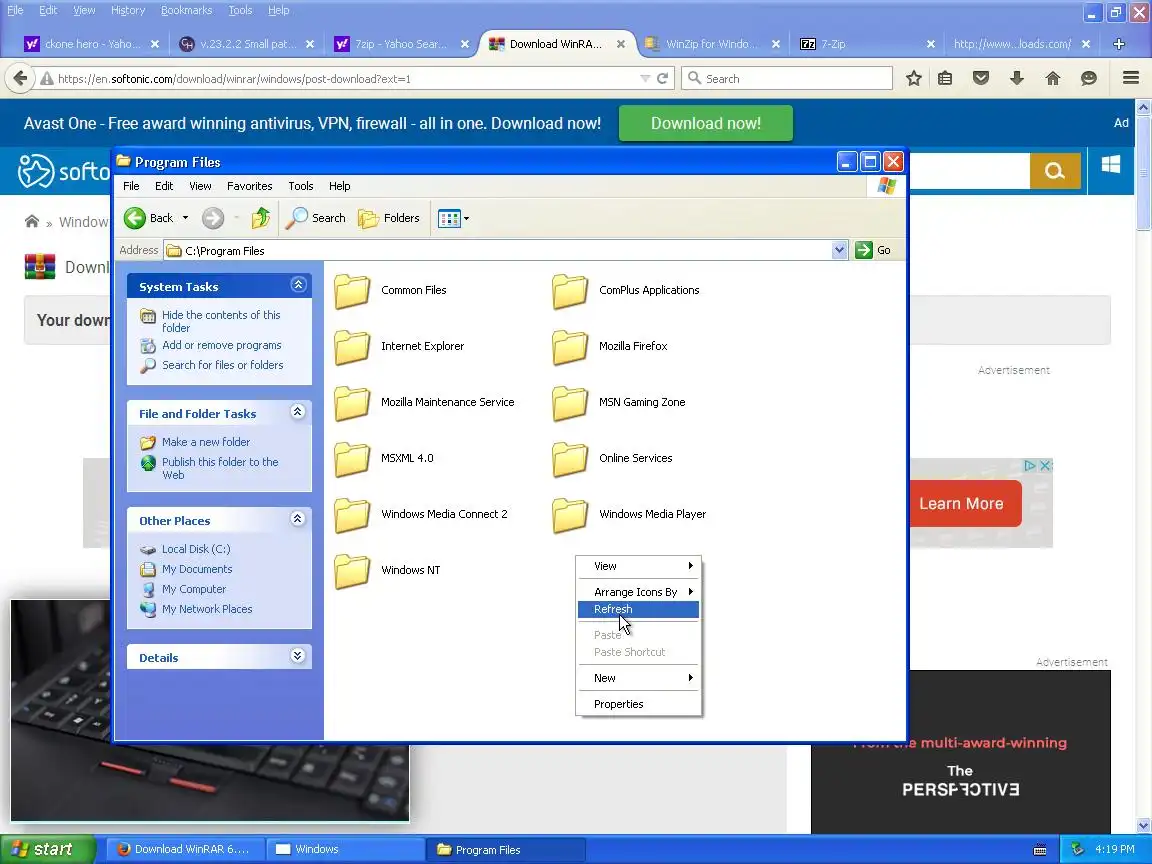The height and width of the screenshot is (864, 1152).
Task: Click Add or remove programs link
Action: point(221,345)
